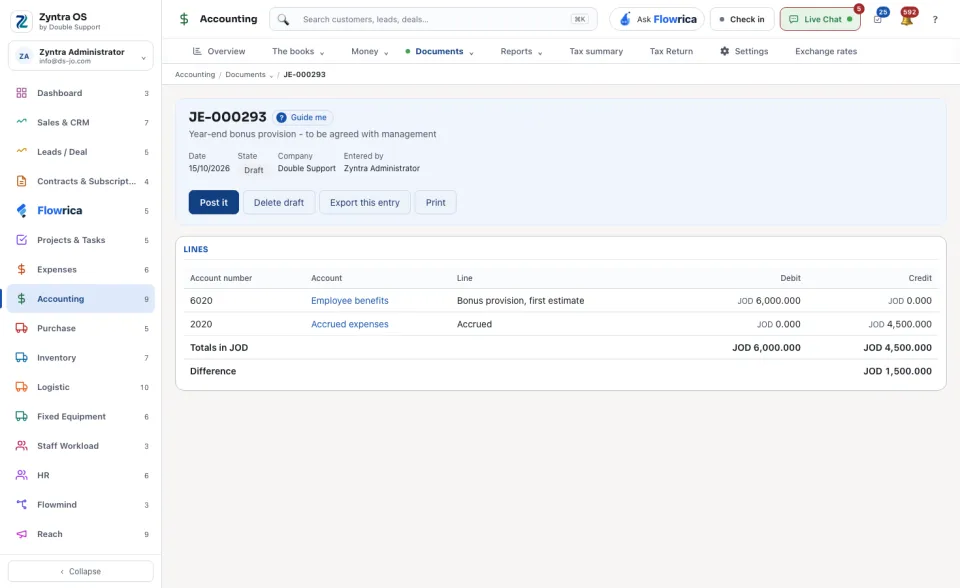Viewport: 960px width, 588px height.
Task: Print the journal entry
Action: [x=435, y=202]
